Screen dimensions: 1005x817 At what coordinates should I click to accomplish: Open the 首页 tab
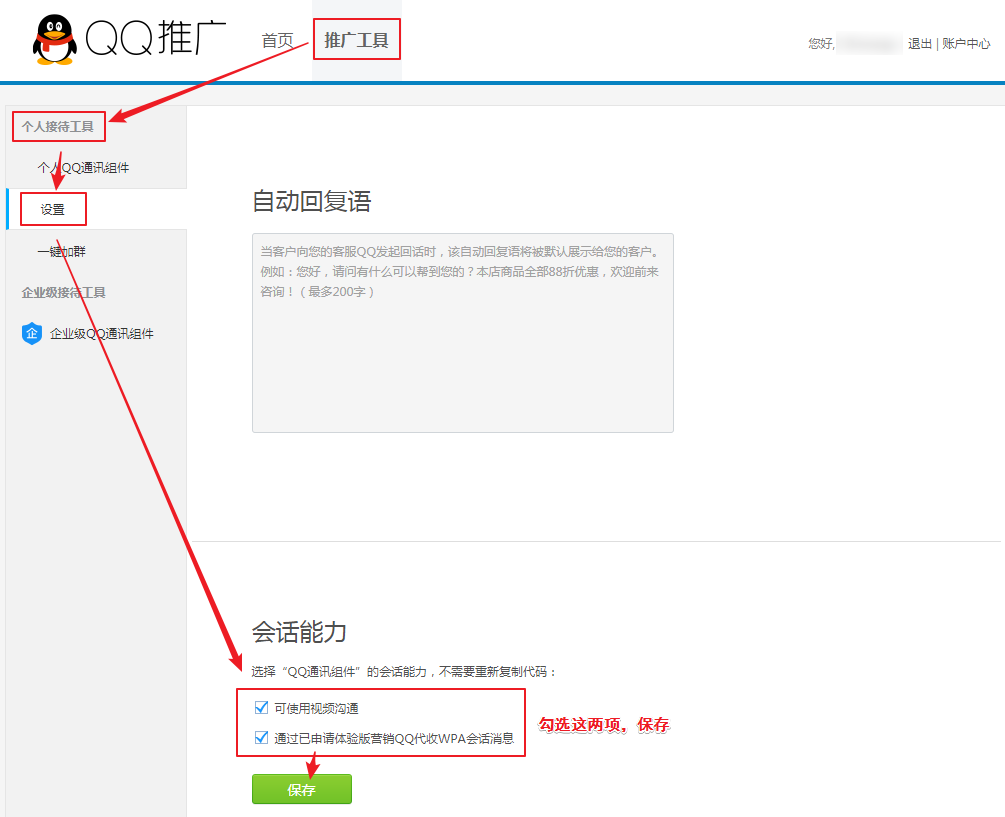point(278,40)
